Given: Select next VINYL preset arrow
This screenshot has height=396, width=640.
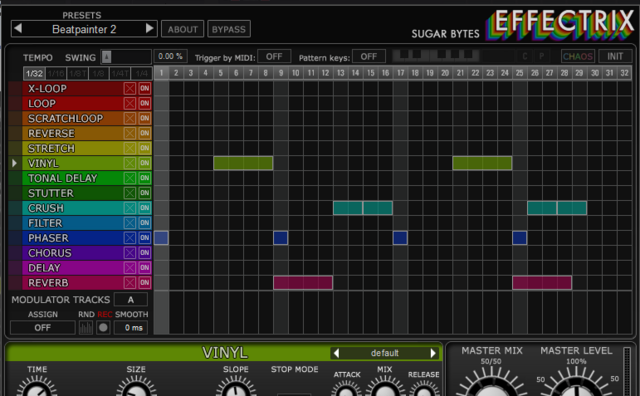Looking at the screenshot, I should tap(433, 353).
